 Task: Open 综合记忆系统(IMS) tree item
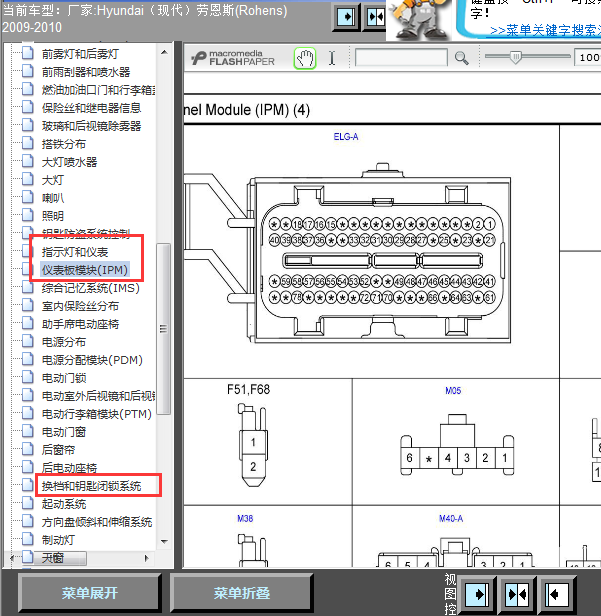(91, 288)
